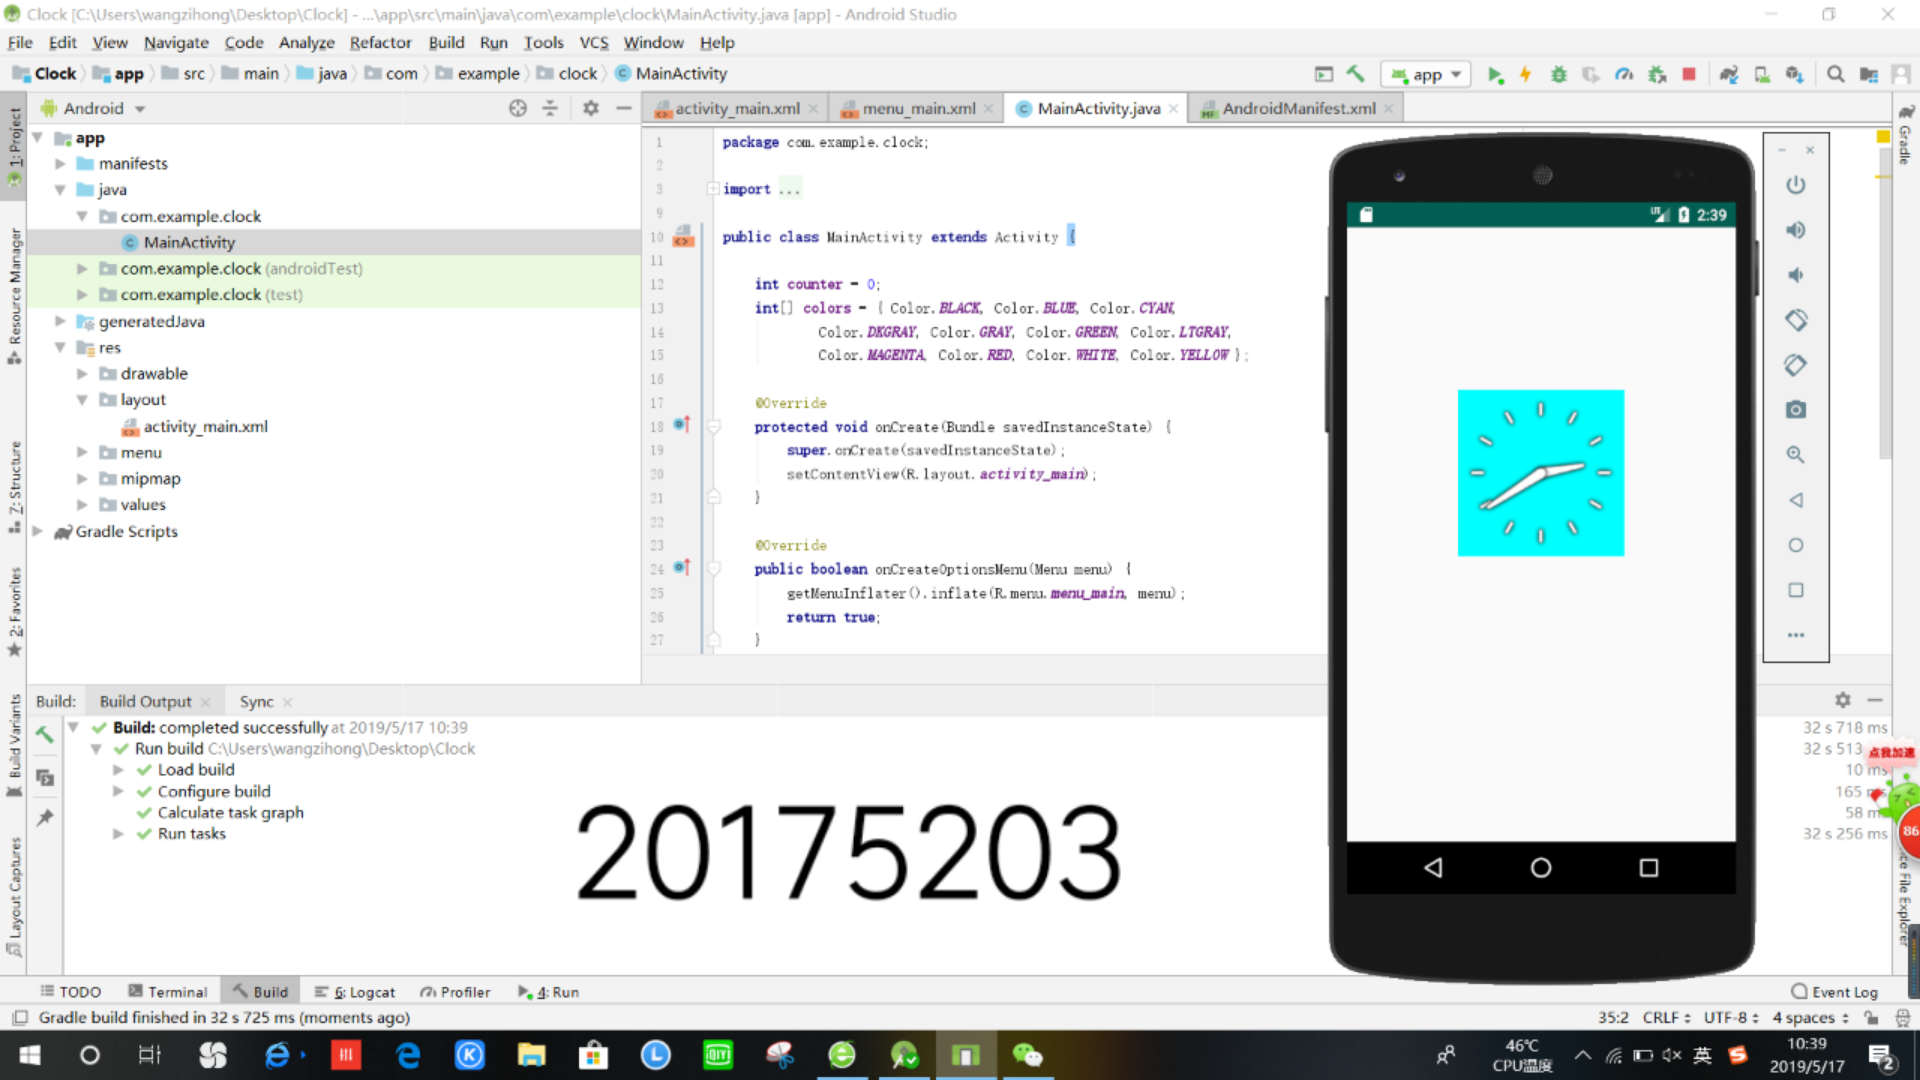
Task: Click the emulator volume up icon
Action: (1796, 230)
